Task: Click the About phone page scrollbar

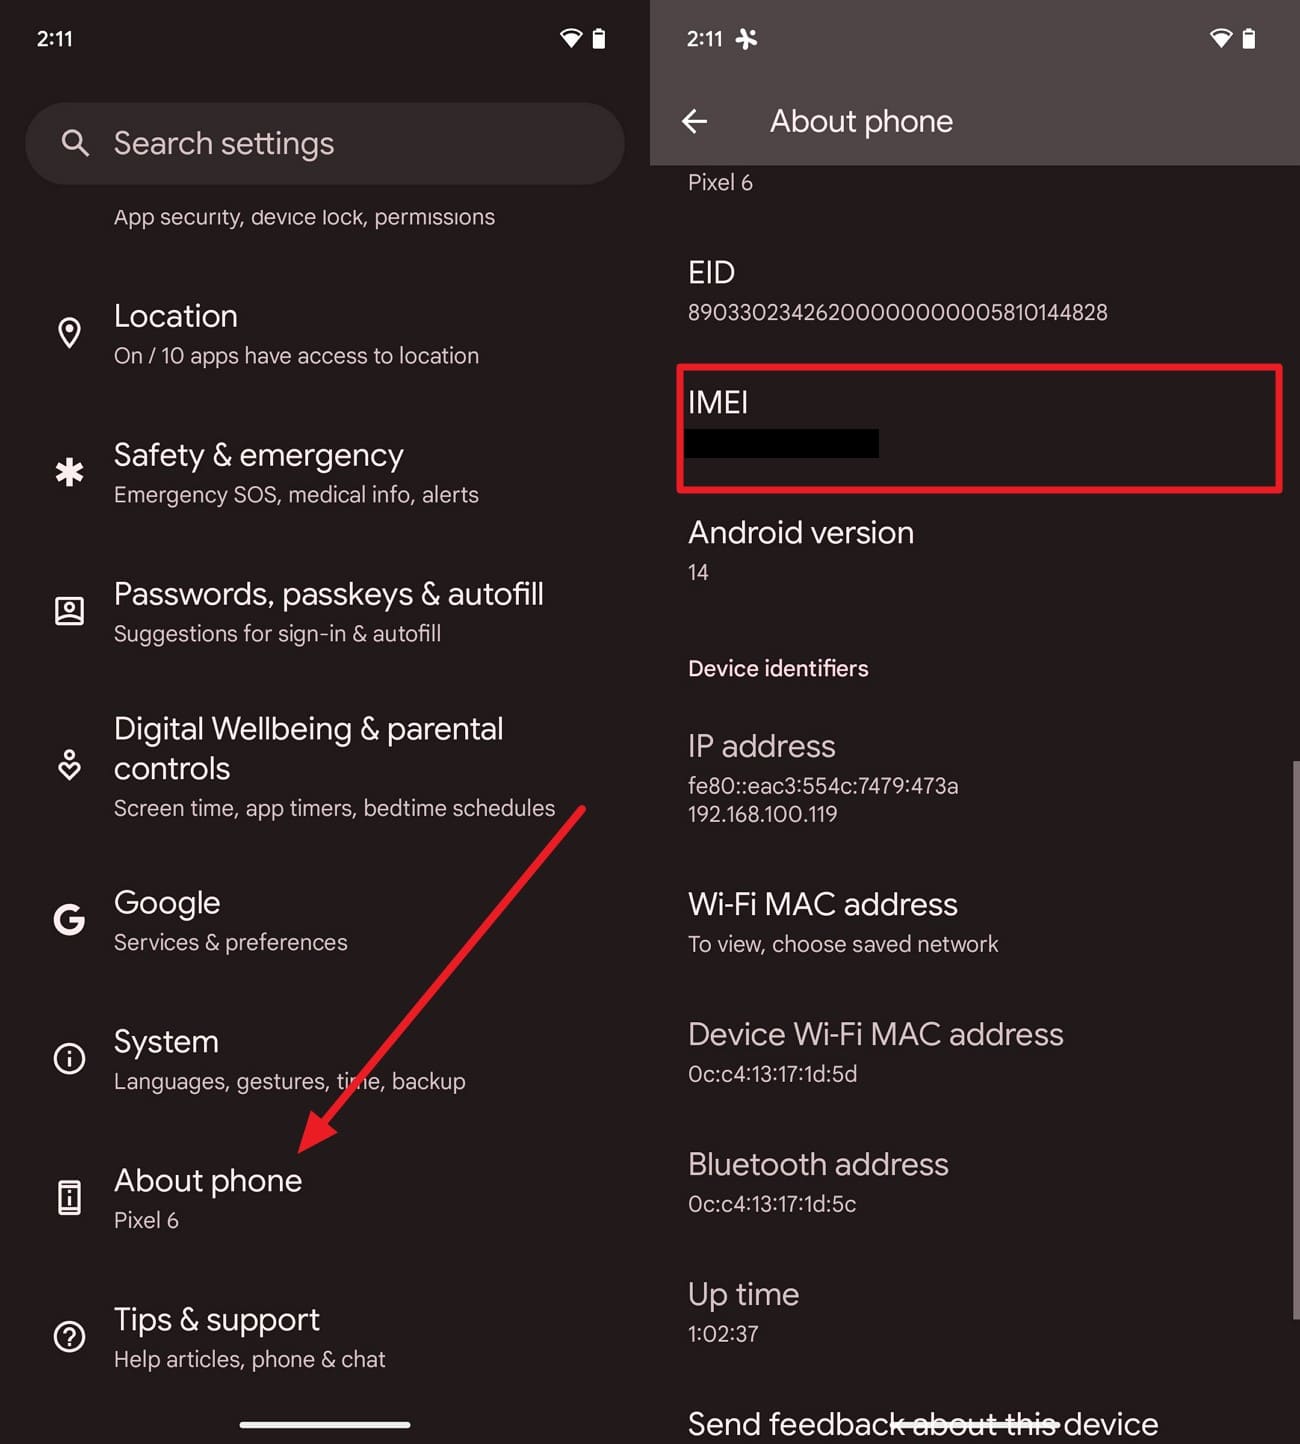Action: 1295,1040
